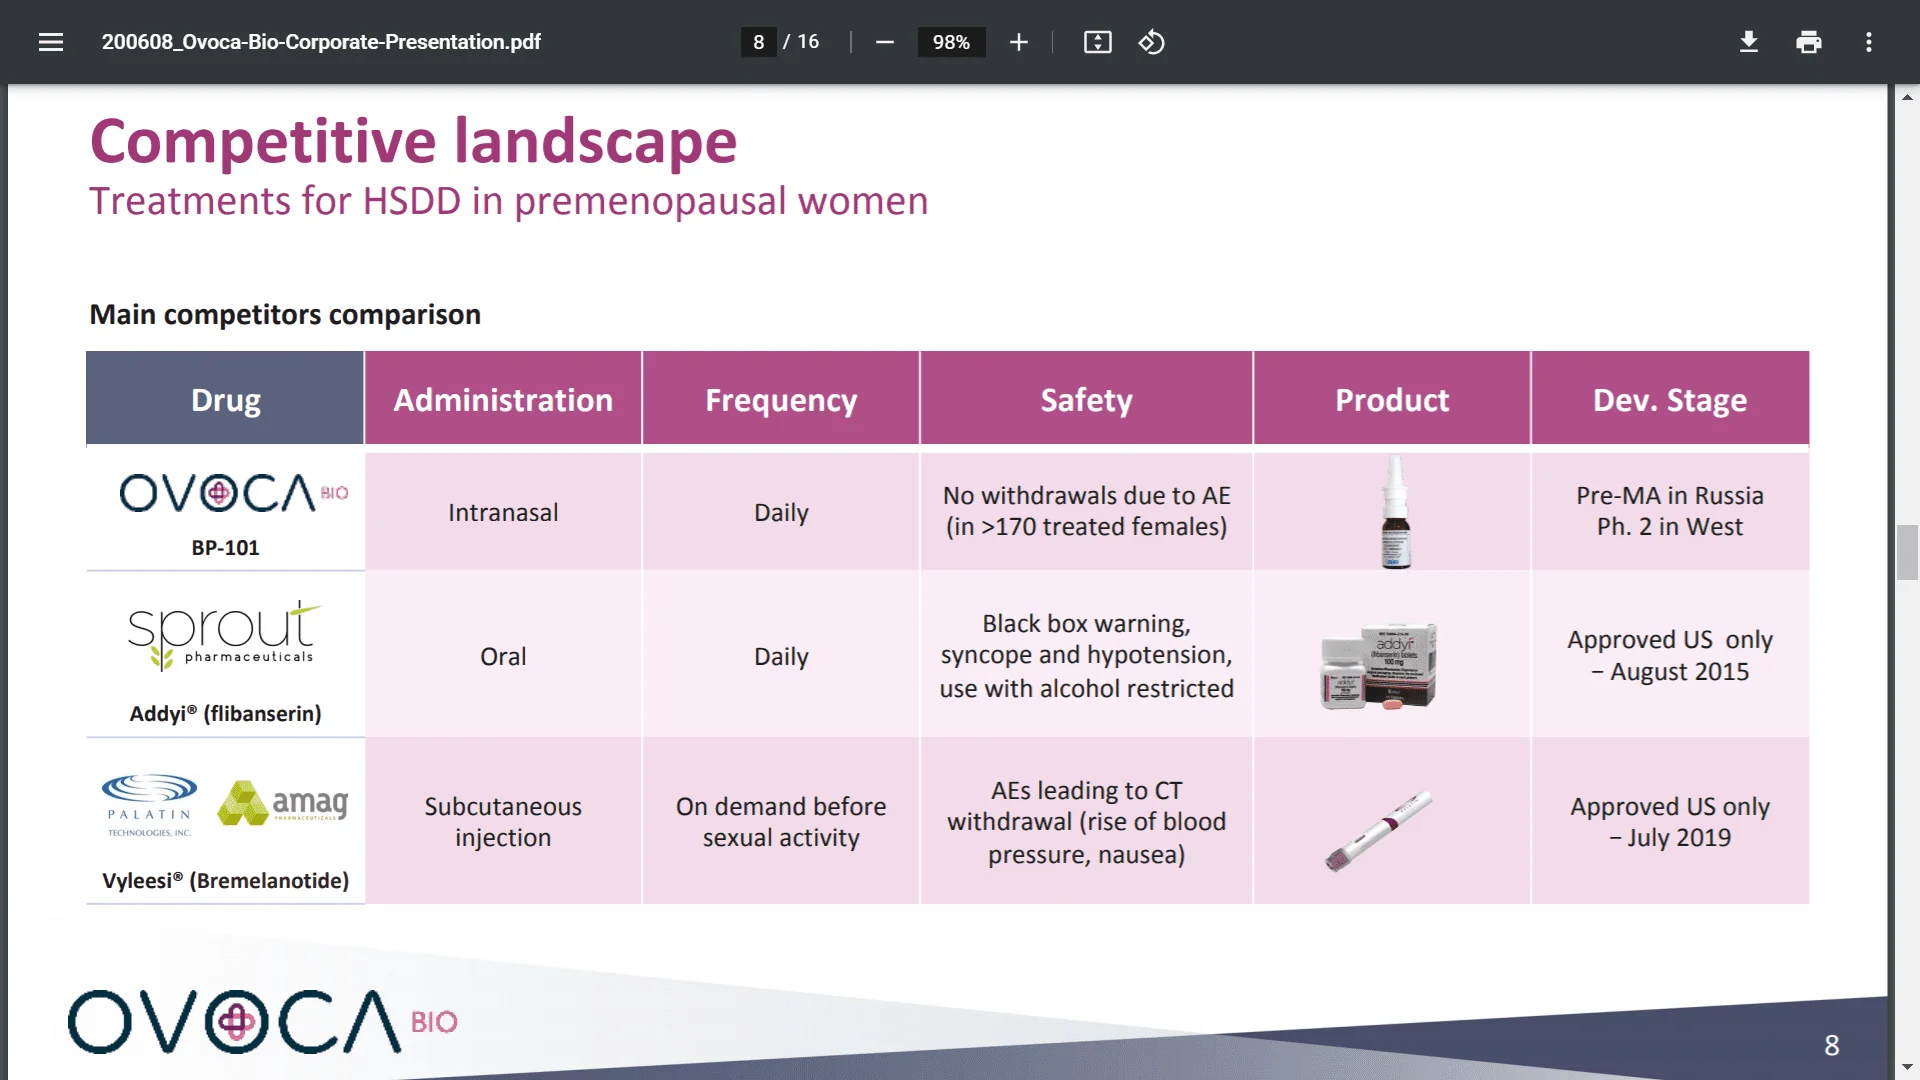1920x1080 pixels.
Task: Click the zoom out minus button
Action: pos(884,42)
